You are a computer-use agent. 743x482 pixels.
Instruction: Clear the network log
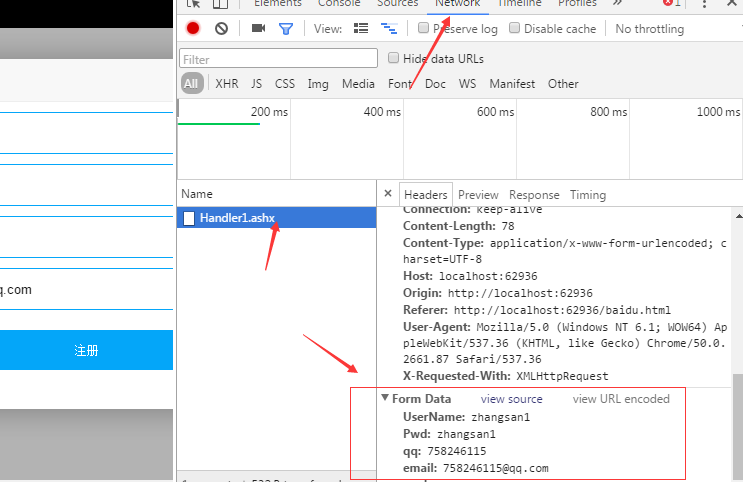pos(221,29)
